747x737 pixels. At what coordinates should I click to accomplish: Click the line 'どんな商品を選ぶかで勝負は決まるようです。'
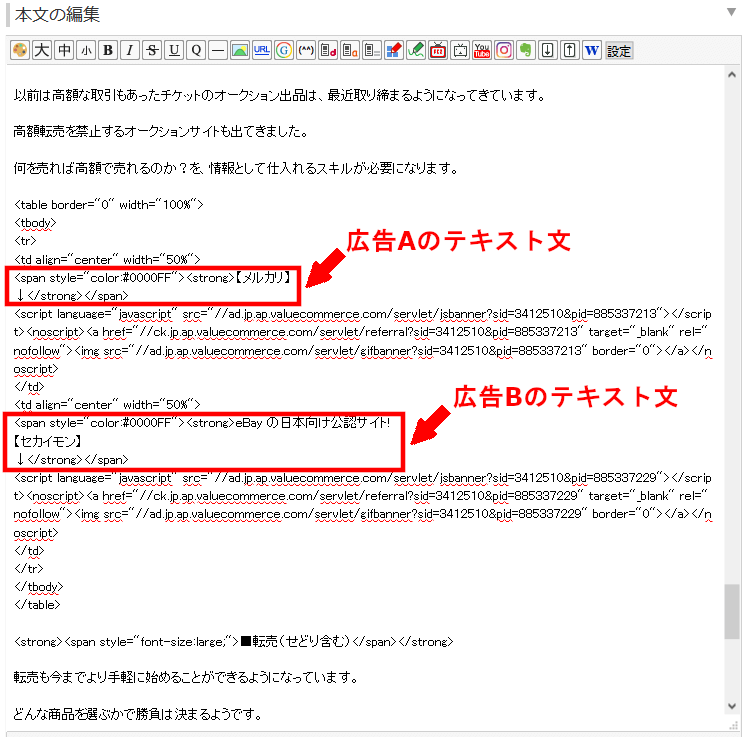click(138, 714)
